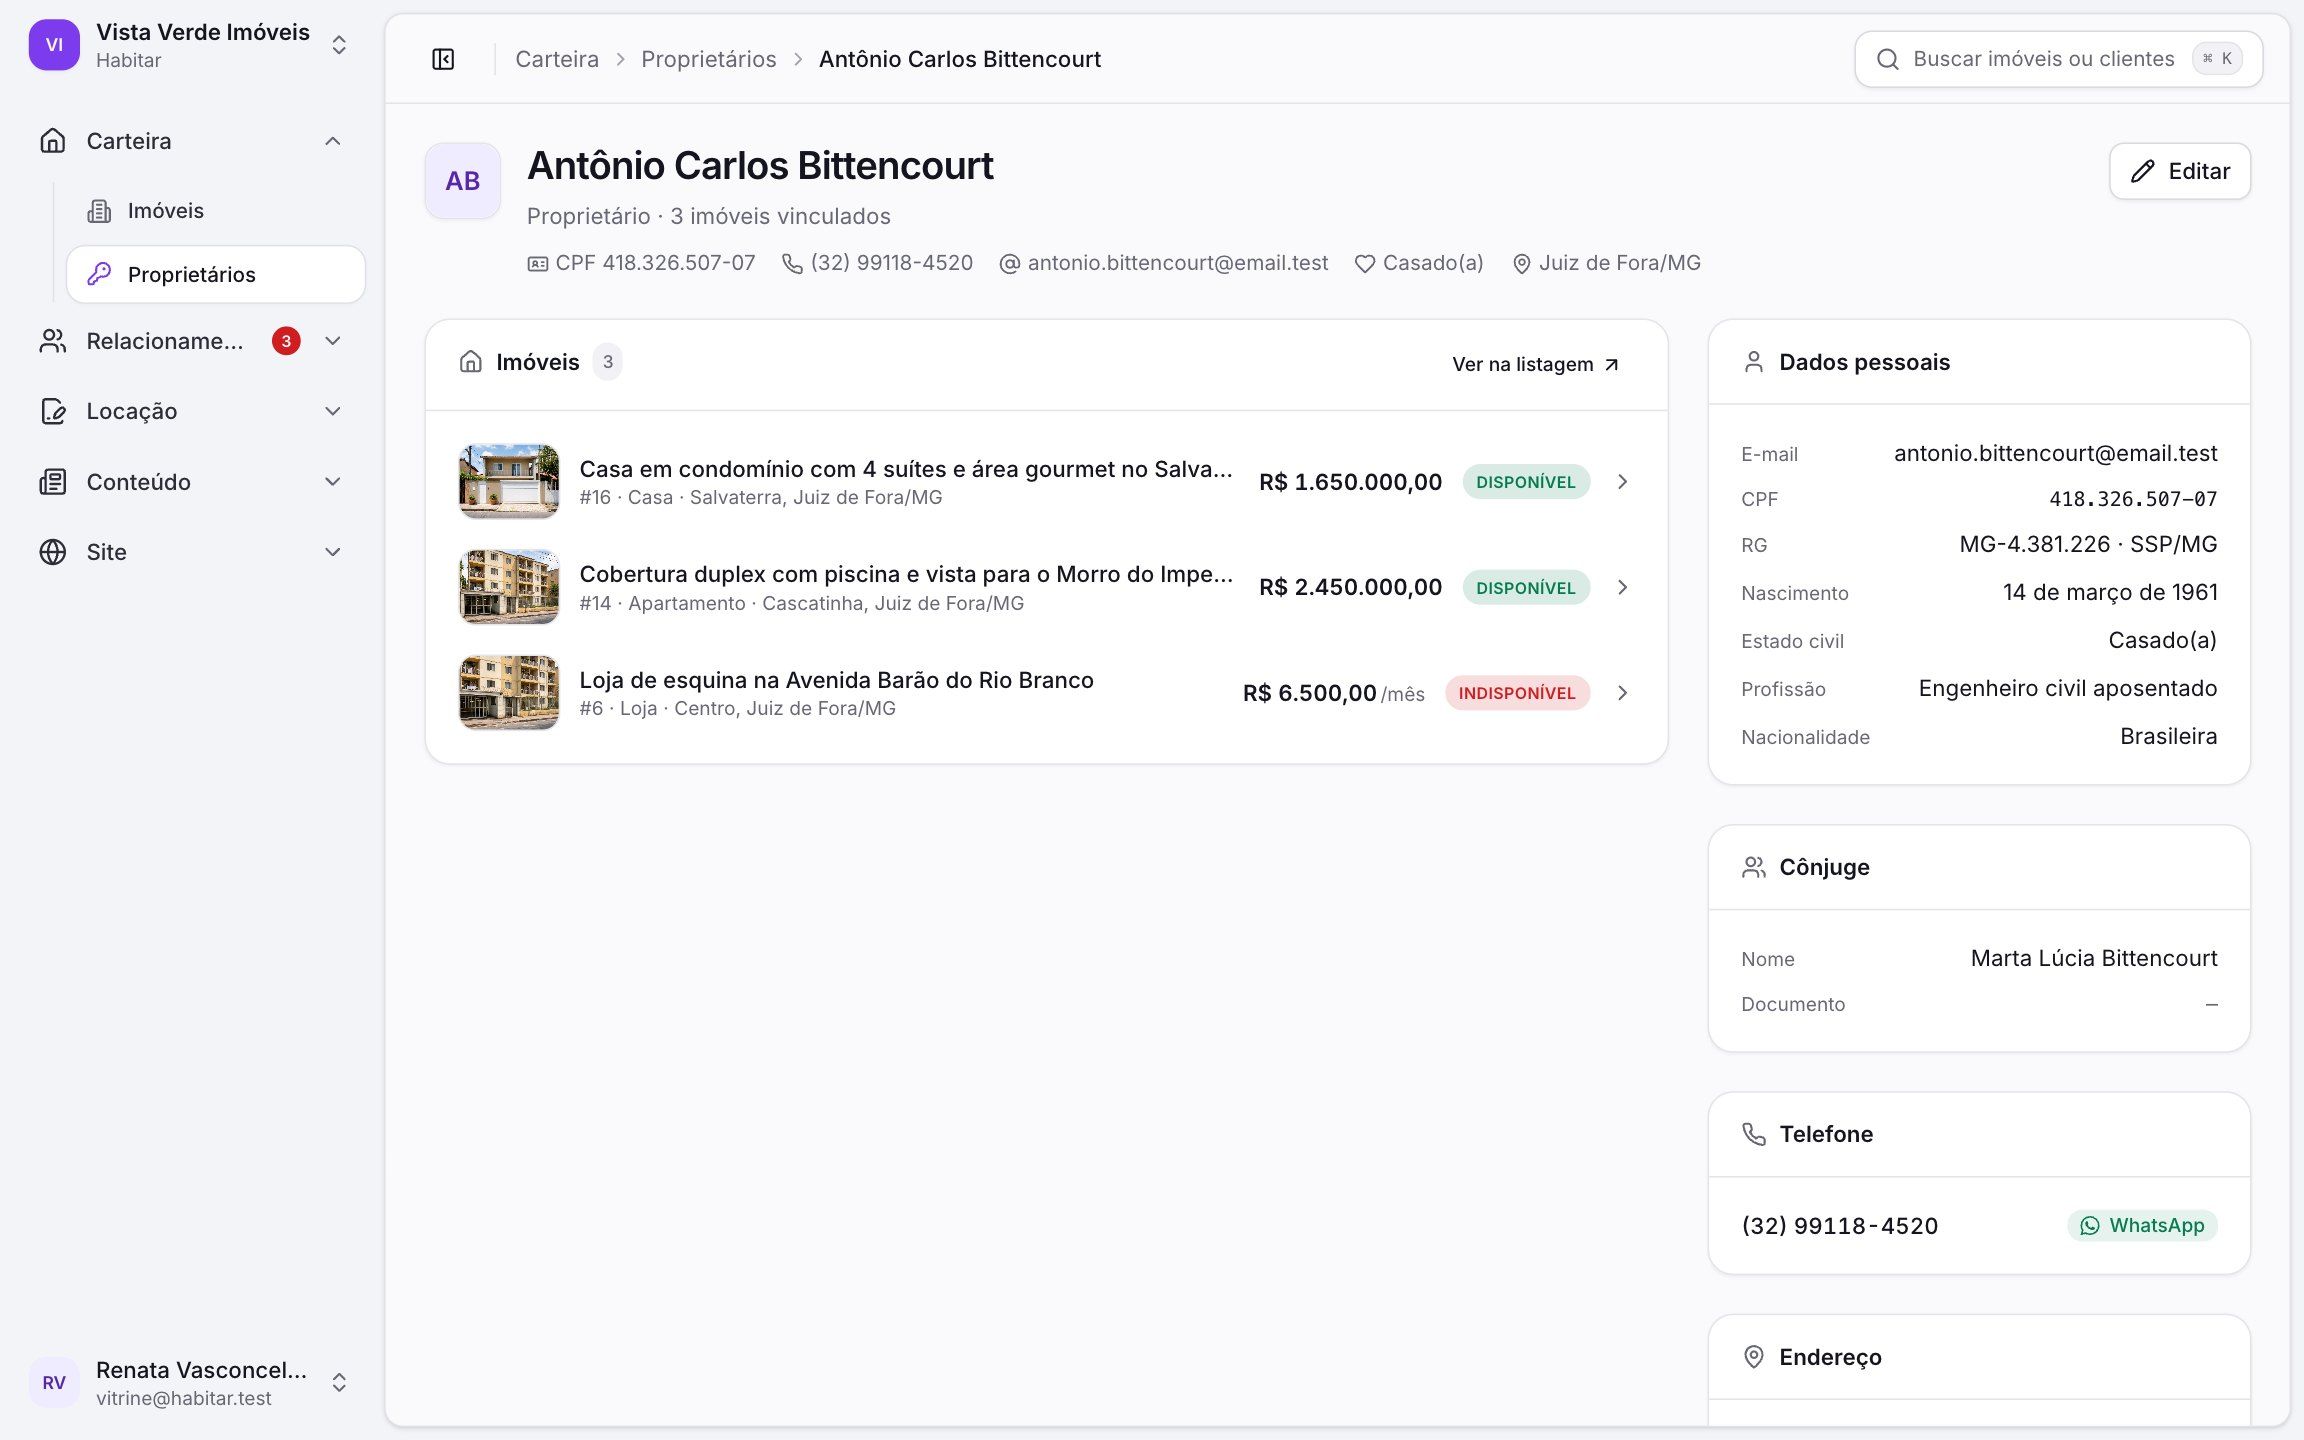Viewport: 2304px width, 1440px height.
Task: Click chevron on Loja de esquina row
Action: pos(1622,693)
